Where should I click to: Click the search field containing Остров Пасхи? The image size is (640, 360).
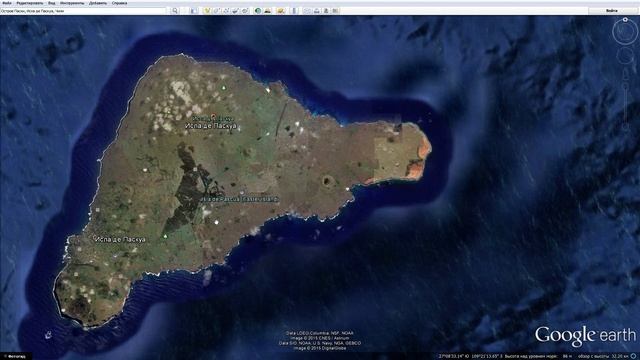pyautogui.click(x=83, y=11)
